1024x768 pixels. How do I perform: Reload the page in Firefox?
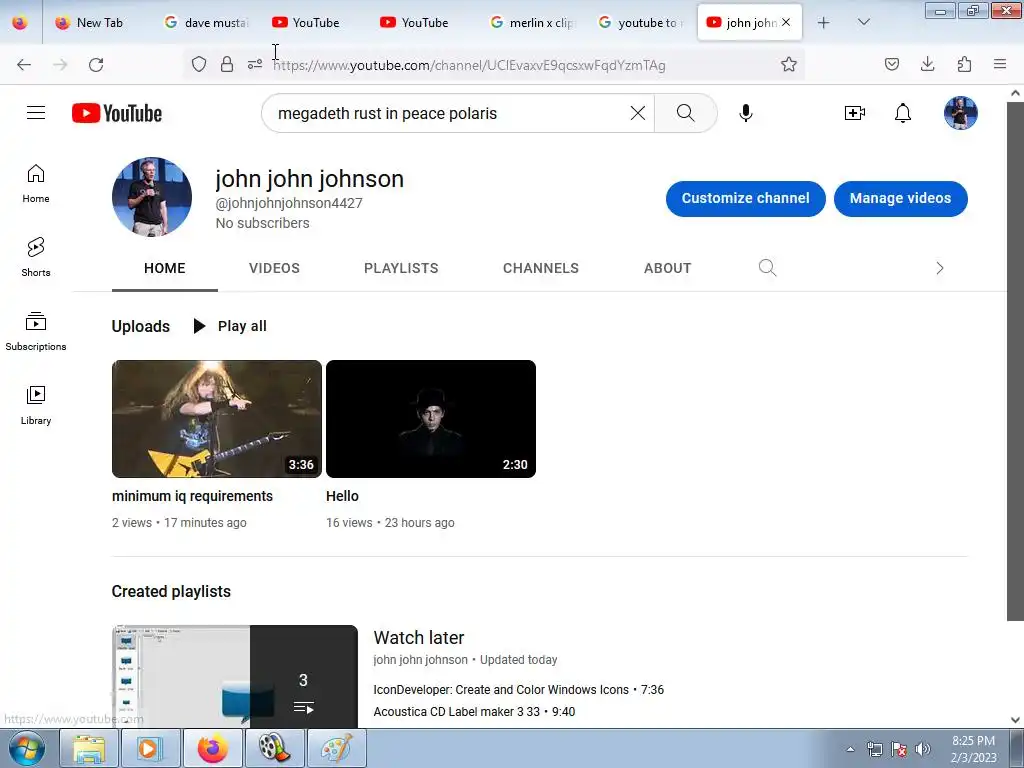pos(96,65)
